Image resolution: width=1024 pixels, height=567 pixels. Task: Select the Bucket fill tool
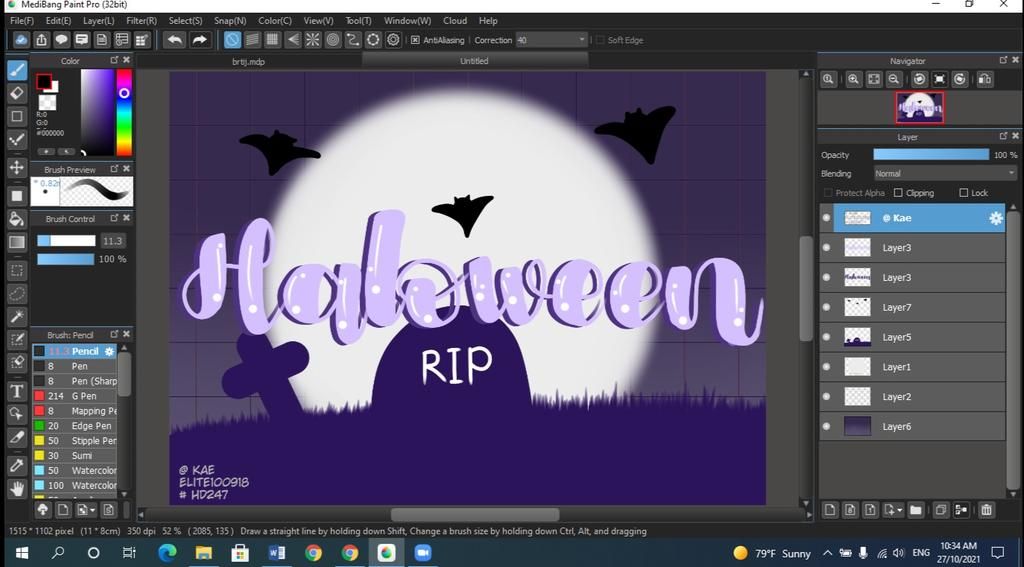coord(17,219)
